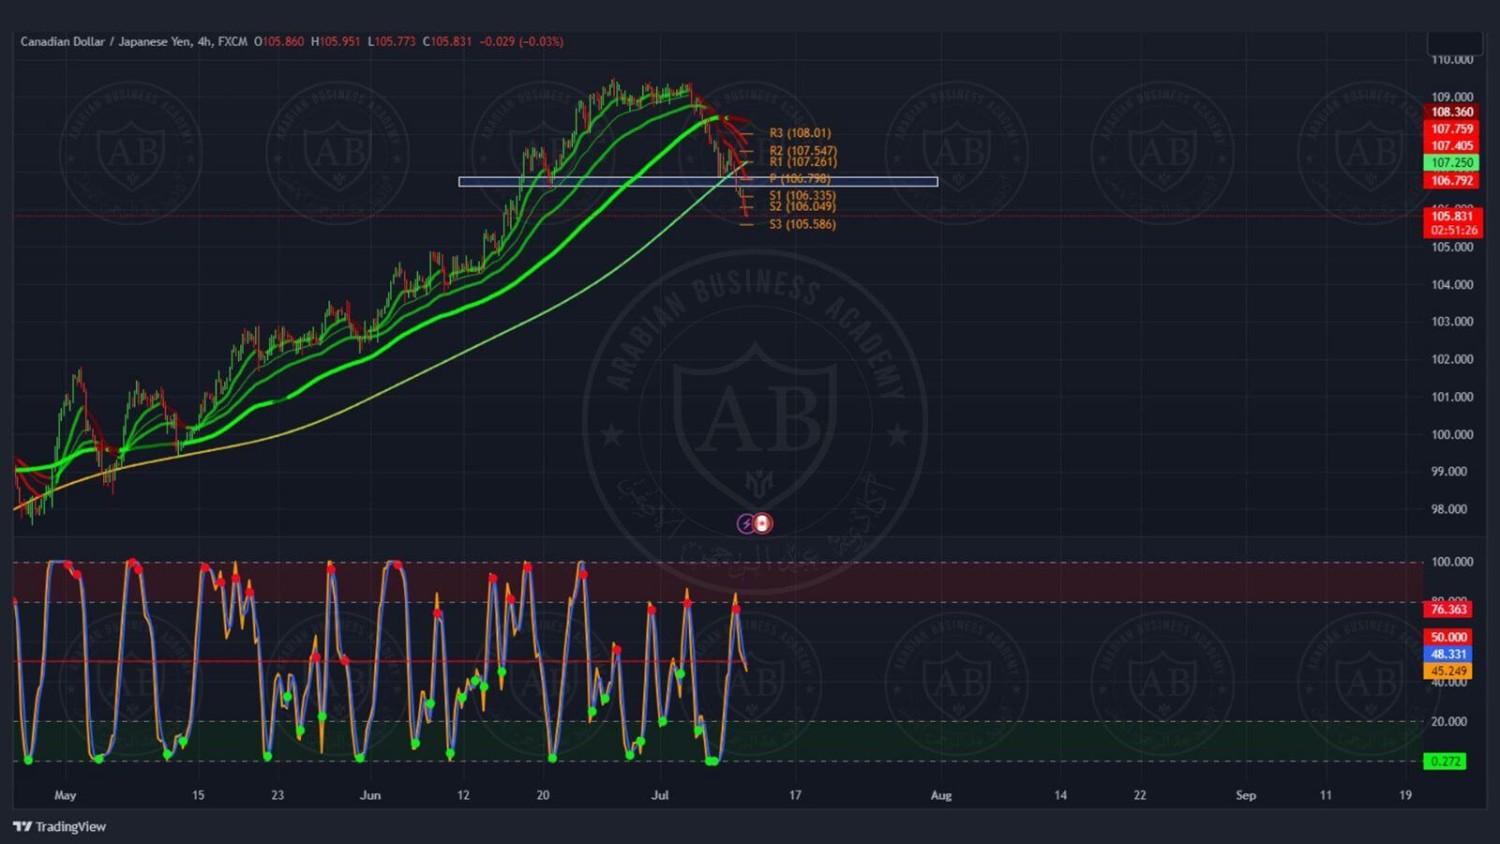Click the Canada flag event icon

pos(763,524)
